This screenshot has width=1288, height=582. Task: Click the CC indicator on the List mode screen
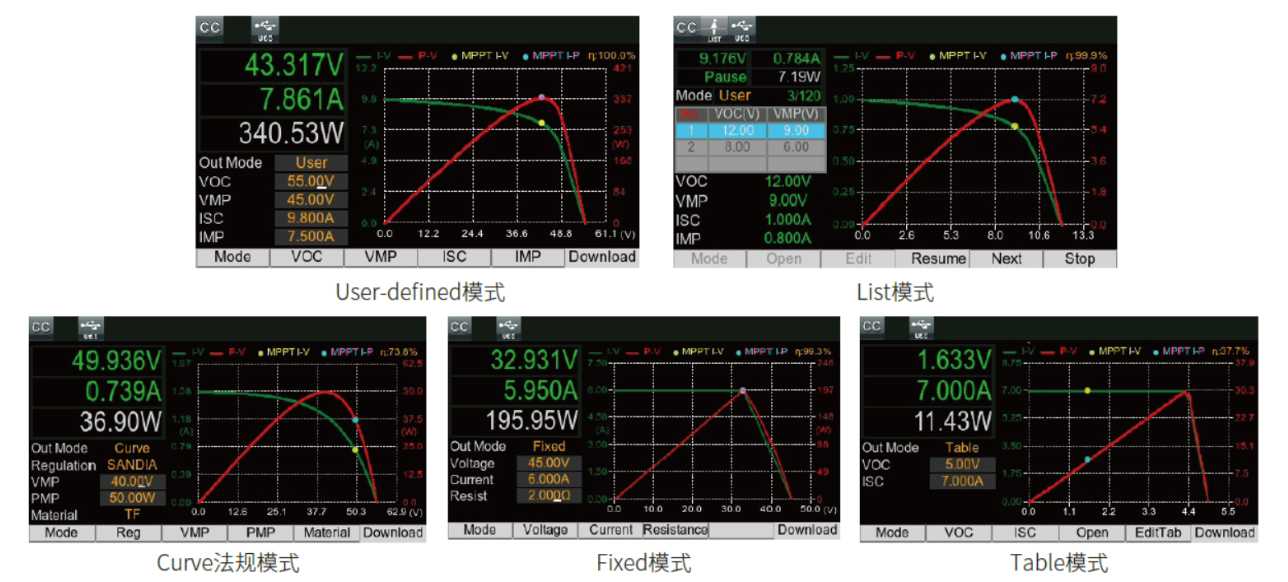coord(686,27)
